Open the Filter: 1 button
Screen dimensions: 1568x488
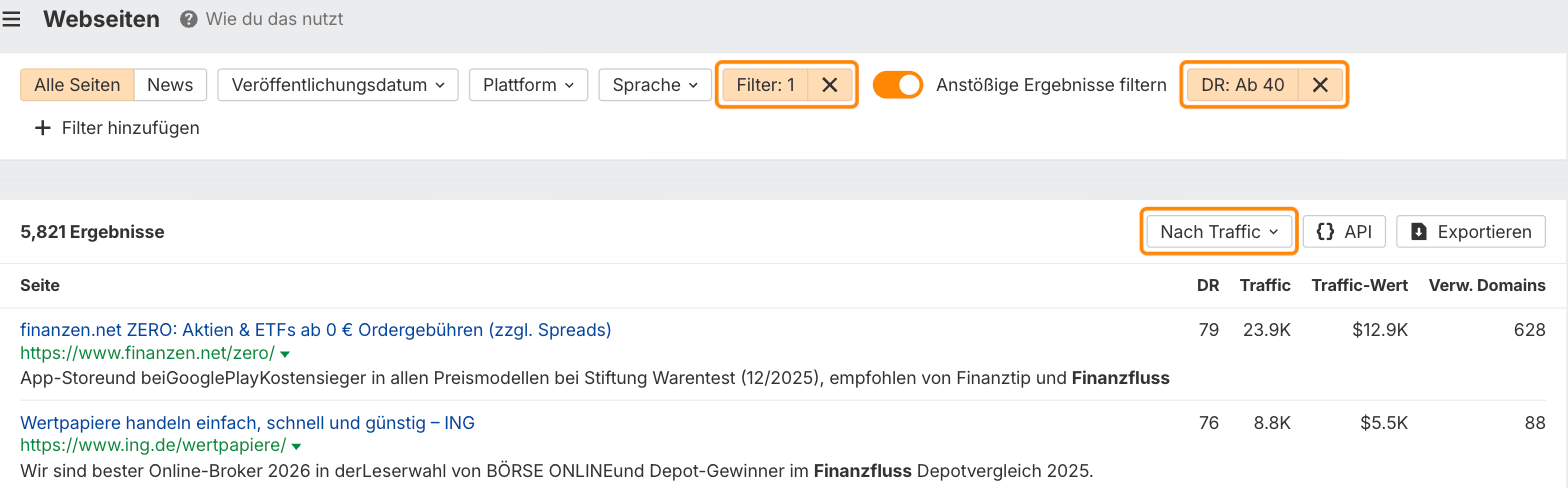pos(766,85)
